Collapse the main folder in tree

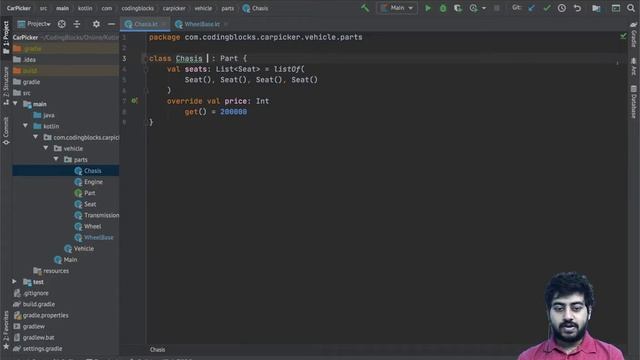(16, 104)
